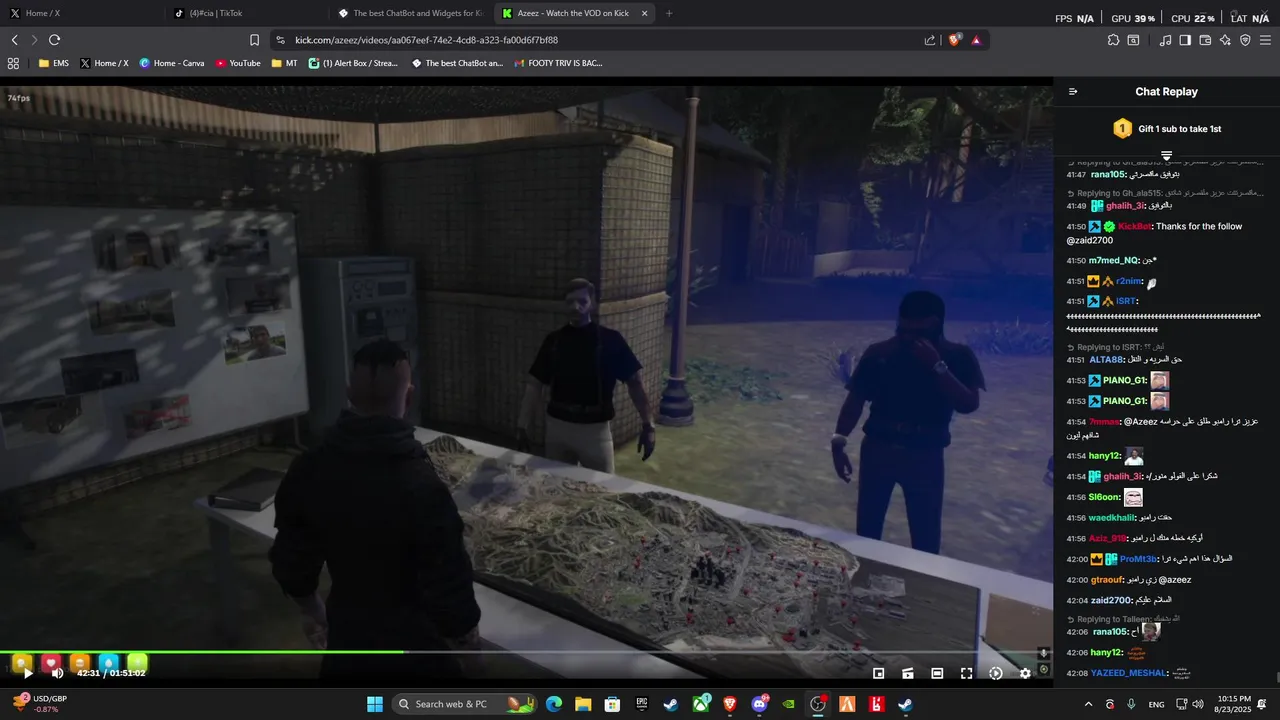Reload the Kick page
The width and height of the screenshot is (1280, 720).
click(x=54, y=40)
